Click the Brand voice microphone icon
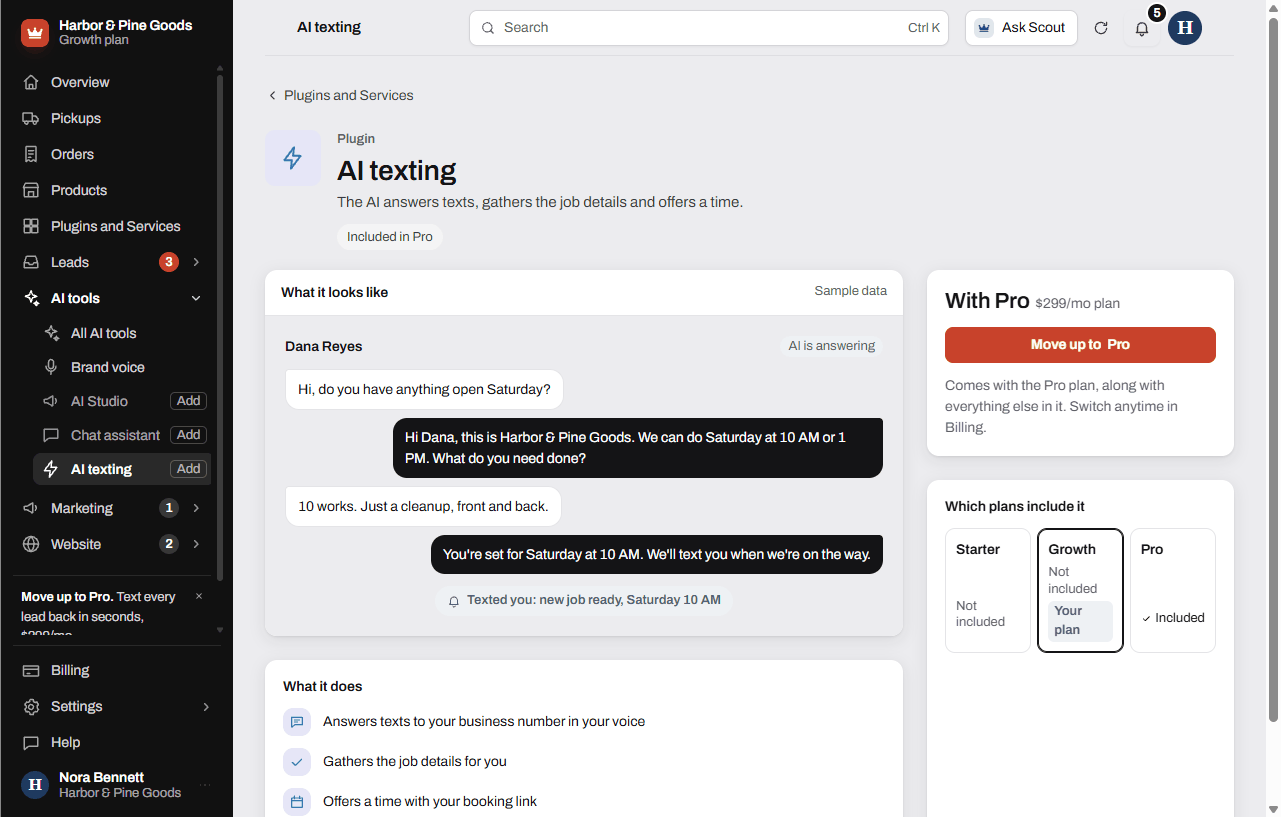This screenshot has width=1281, height=817. [x=51, y=367]
